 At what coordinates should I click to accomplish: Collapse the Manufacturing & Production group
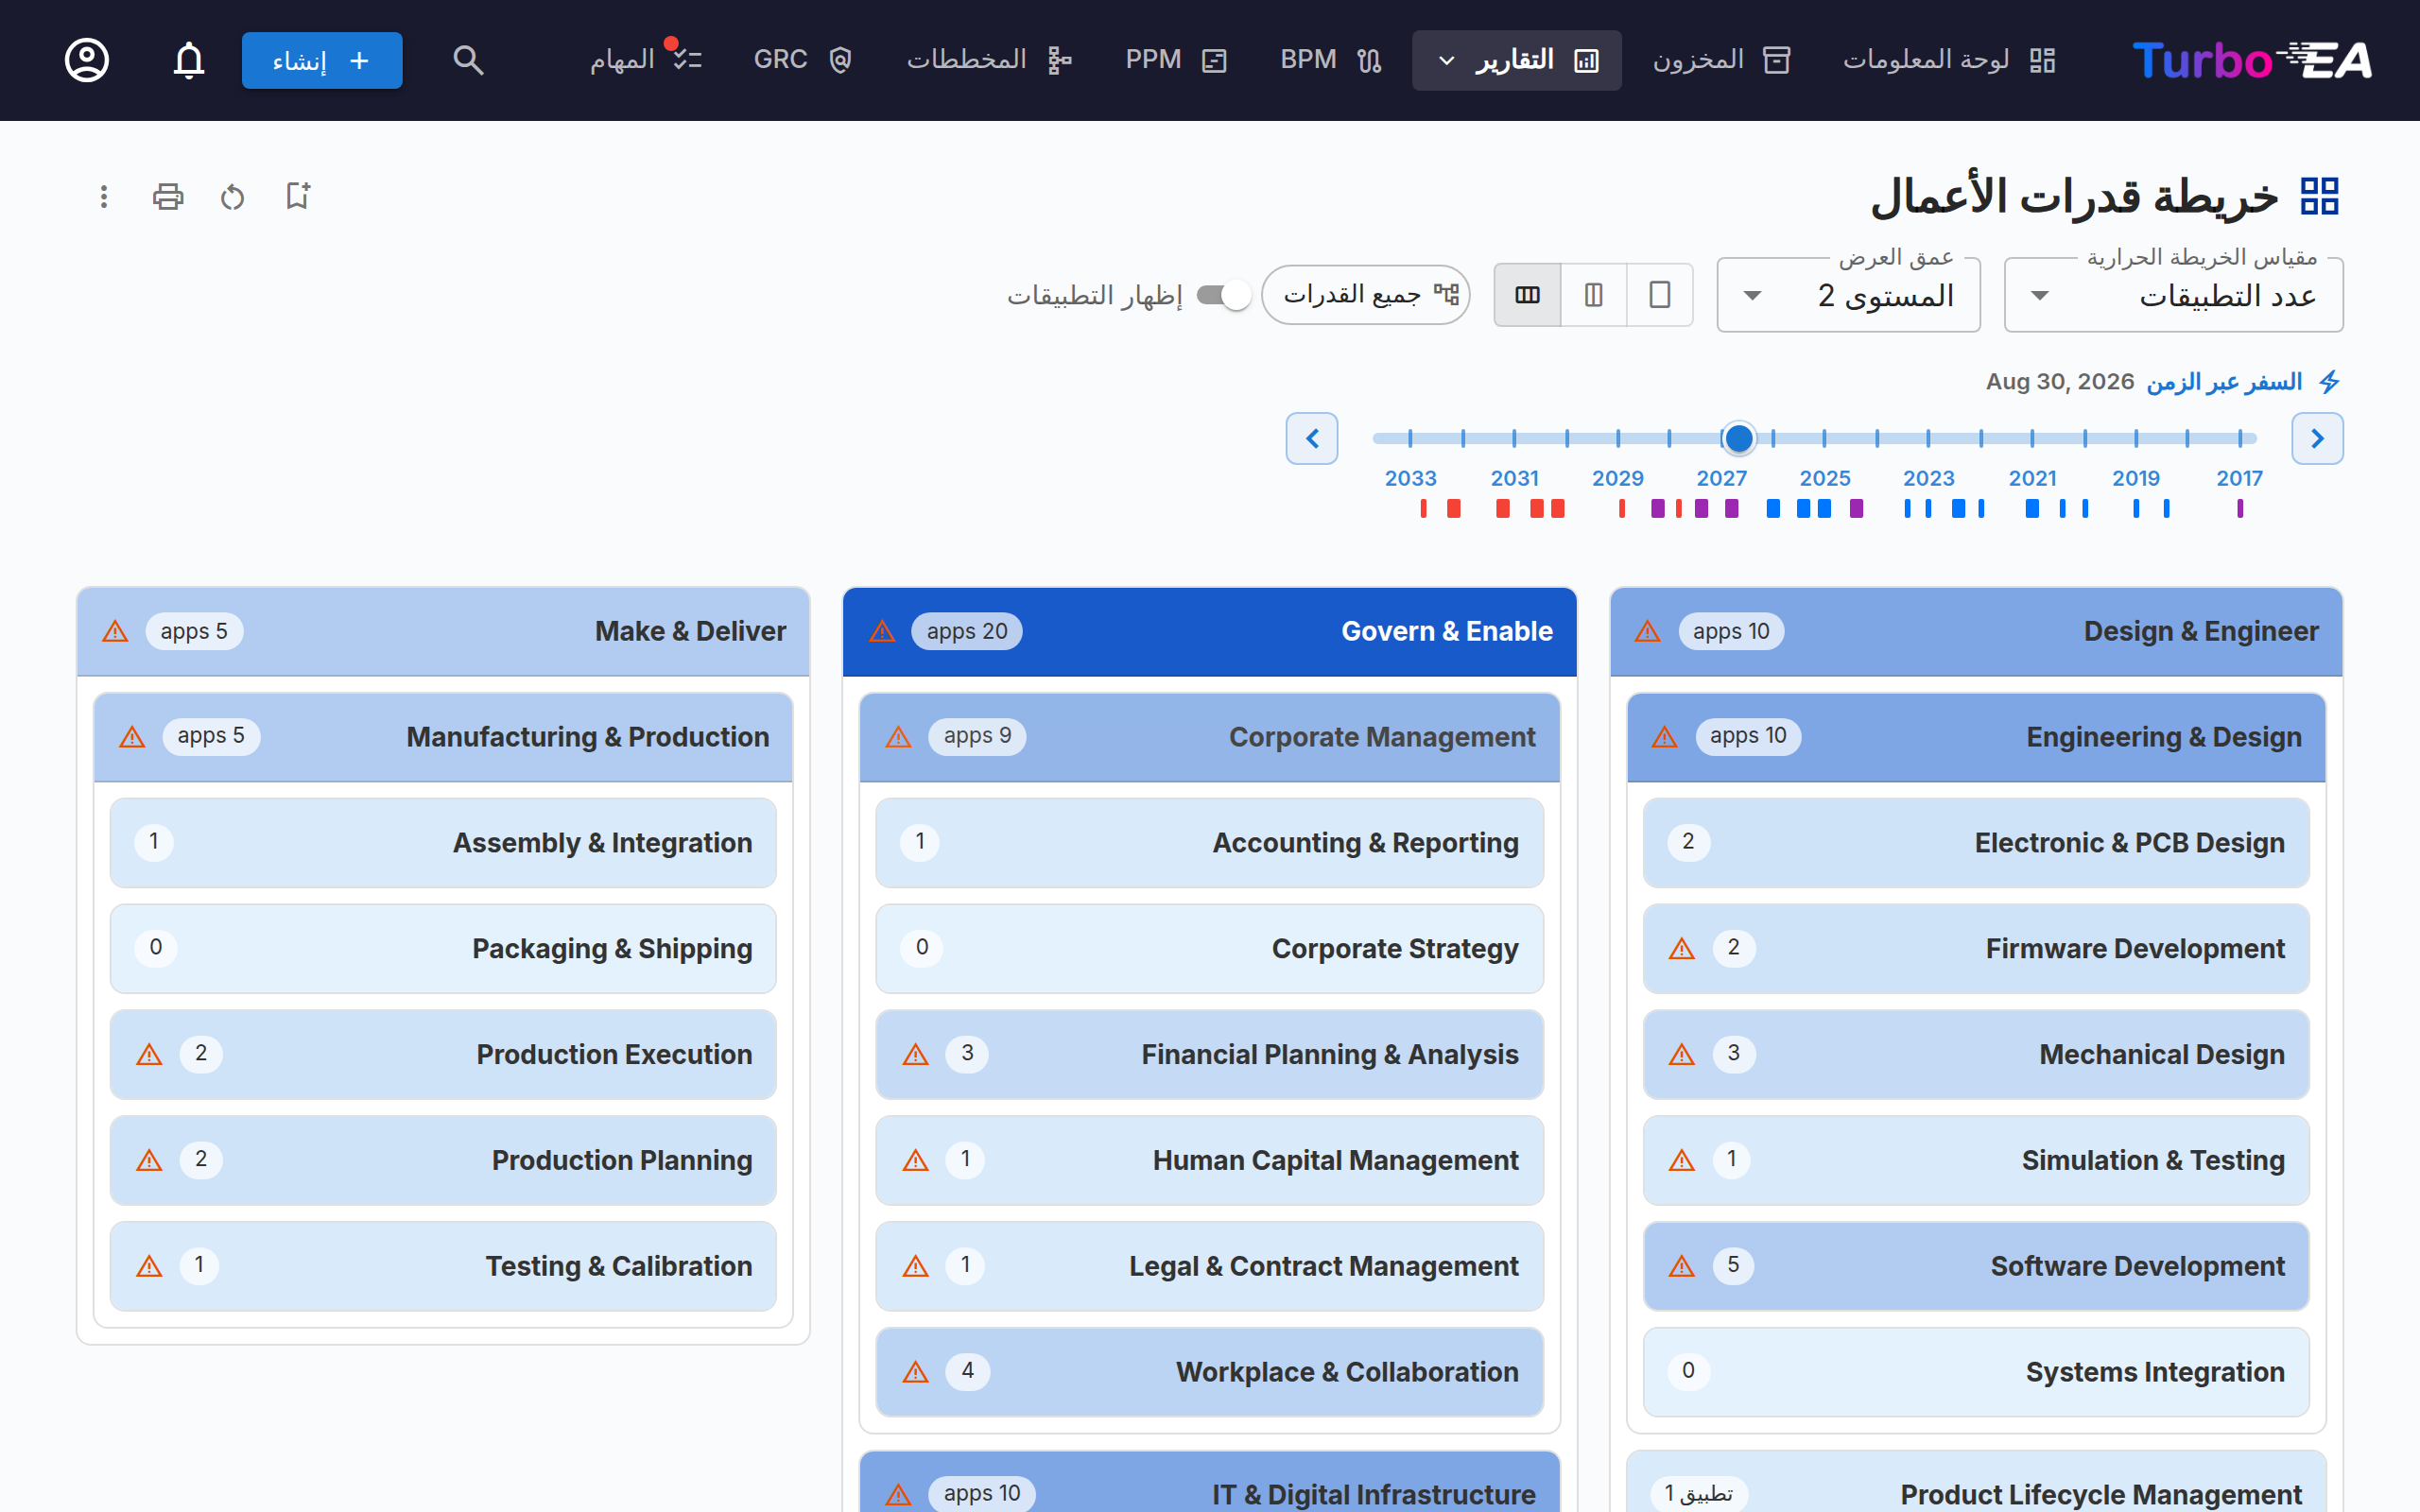tap(443, 737)
